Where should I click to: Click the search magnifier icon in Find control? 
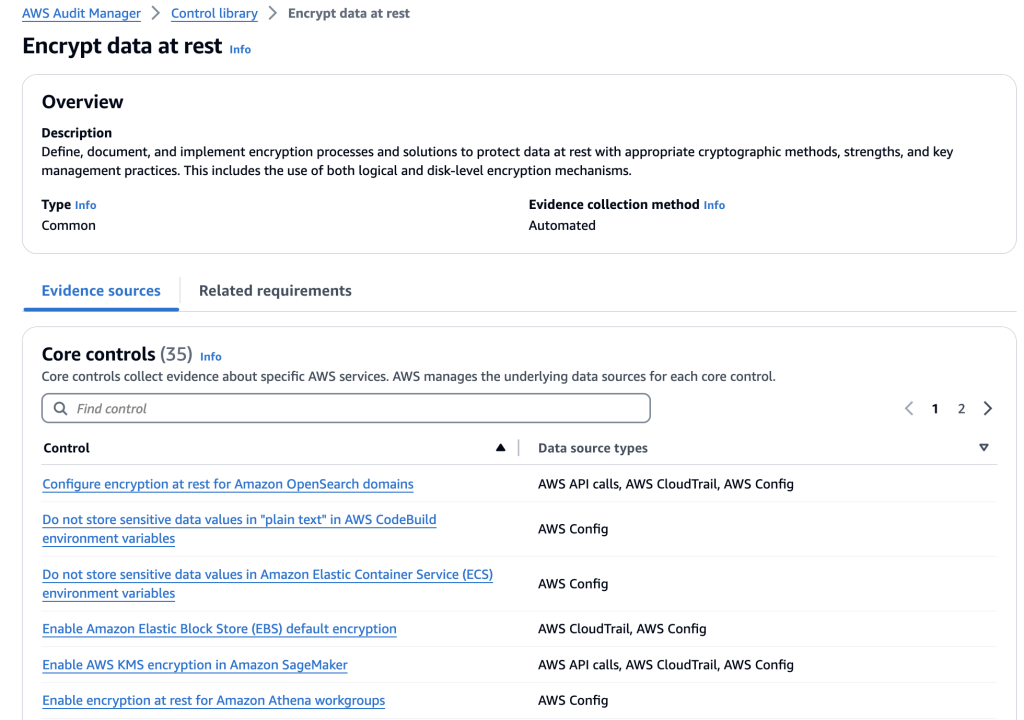coord(60,409)
